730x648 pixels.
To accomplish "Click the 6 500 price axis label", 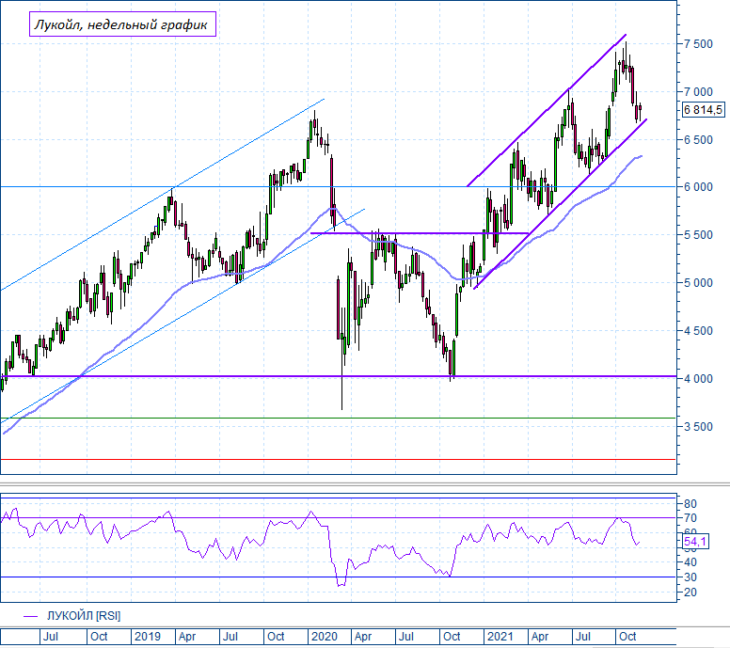I will click(698, 140).
